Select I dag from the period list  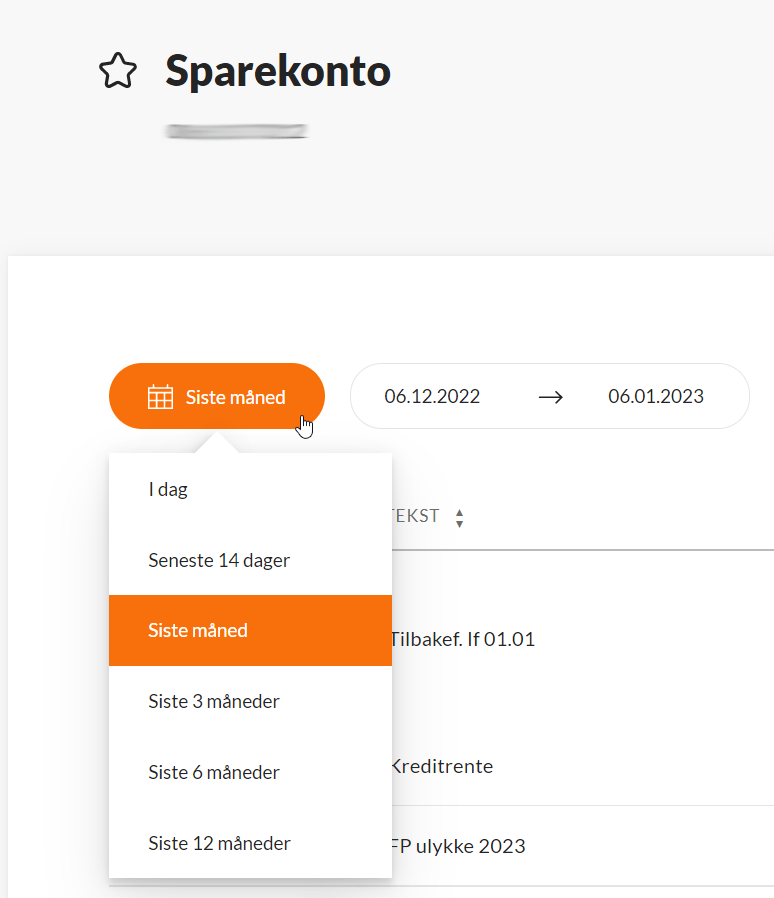[168, 490]
